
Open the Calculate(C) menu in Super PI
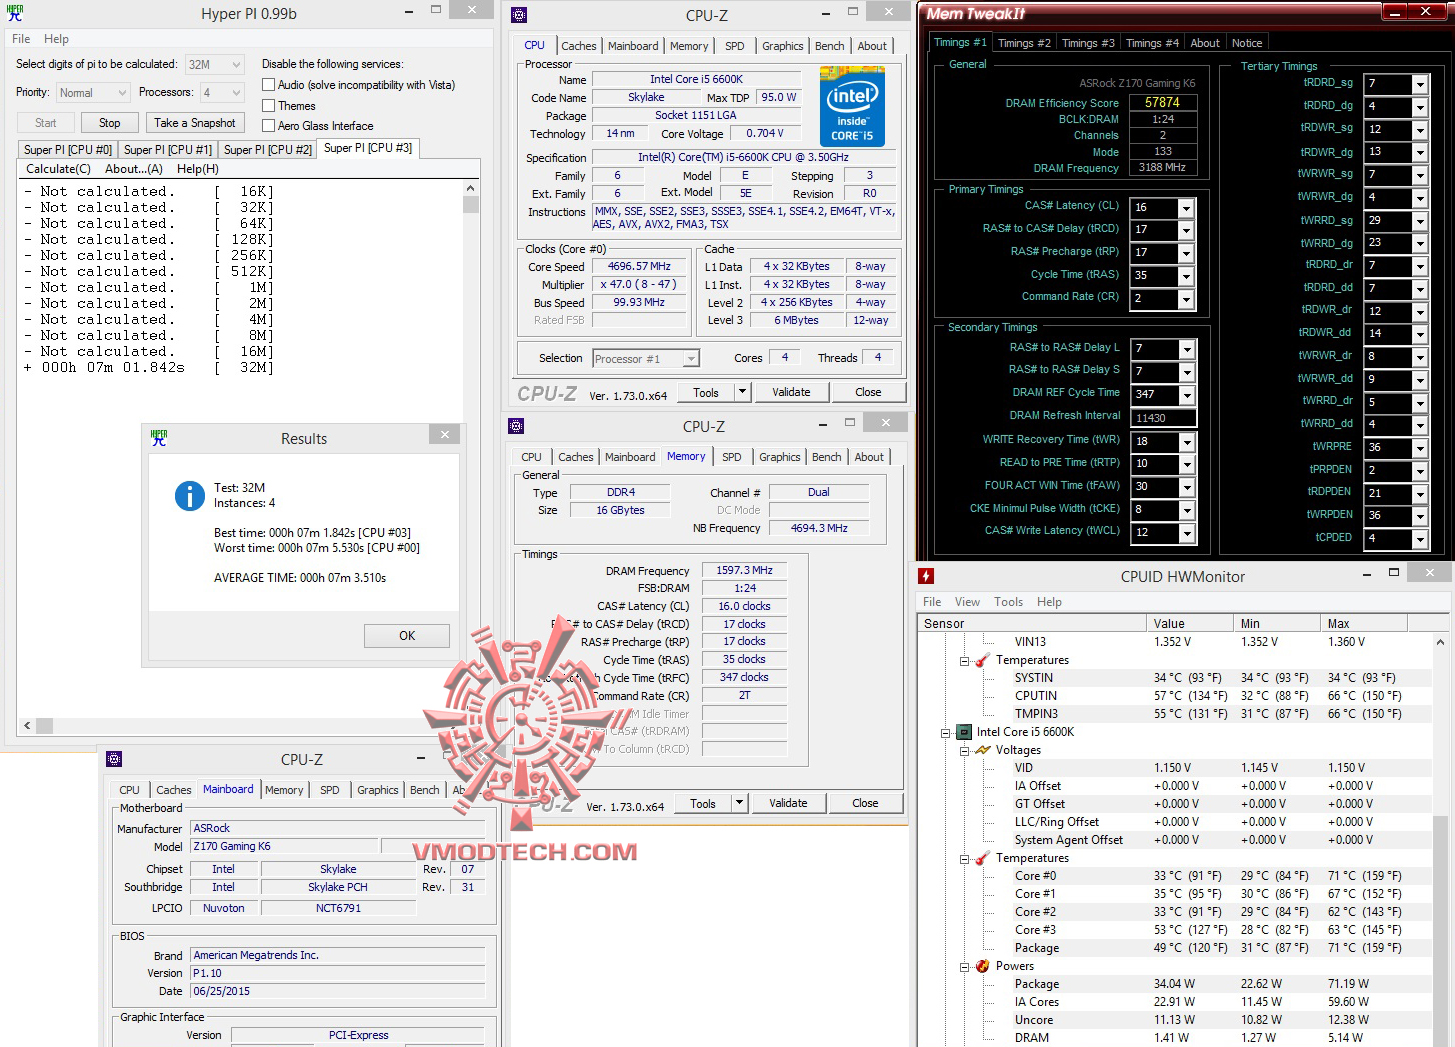pos(58,169)
